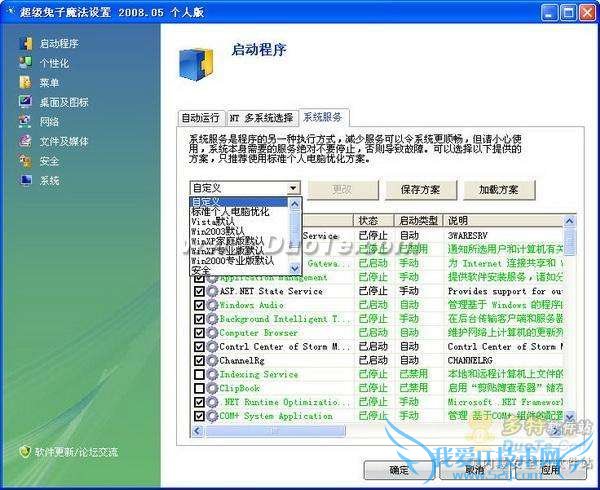
Task: Click the 网络 sidebar icon
Action: click(x=26, y=121)
